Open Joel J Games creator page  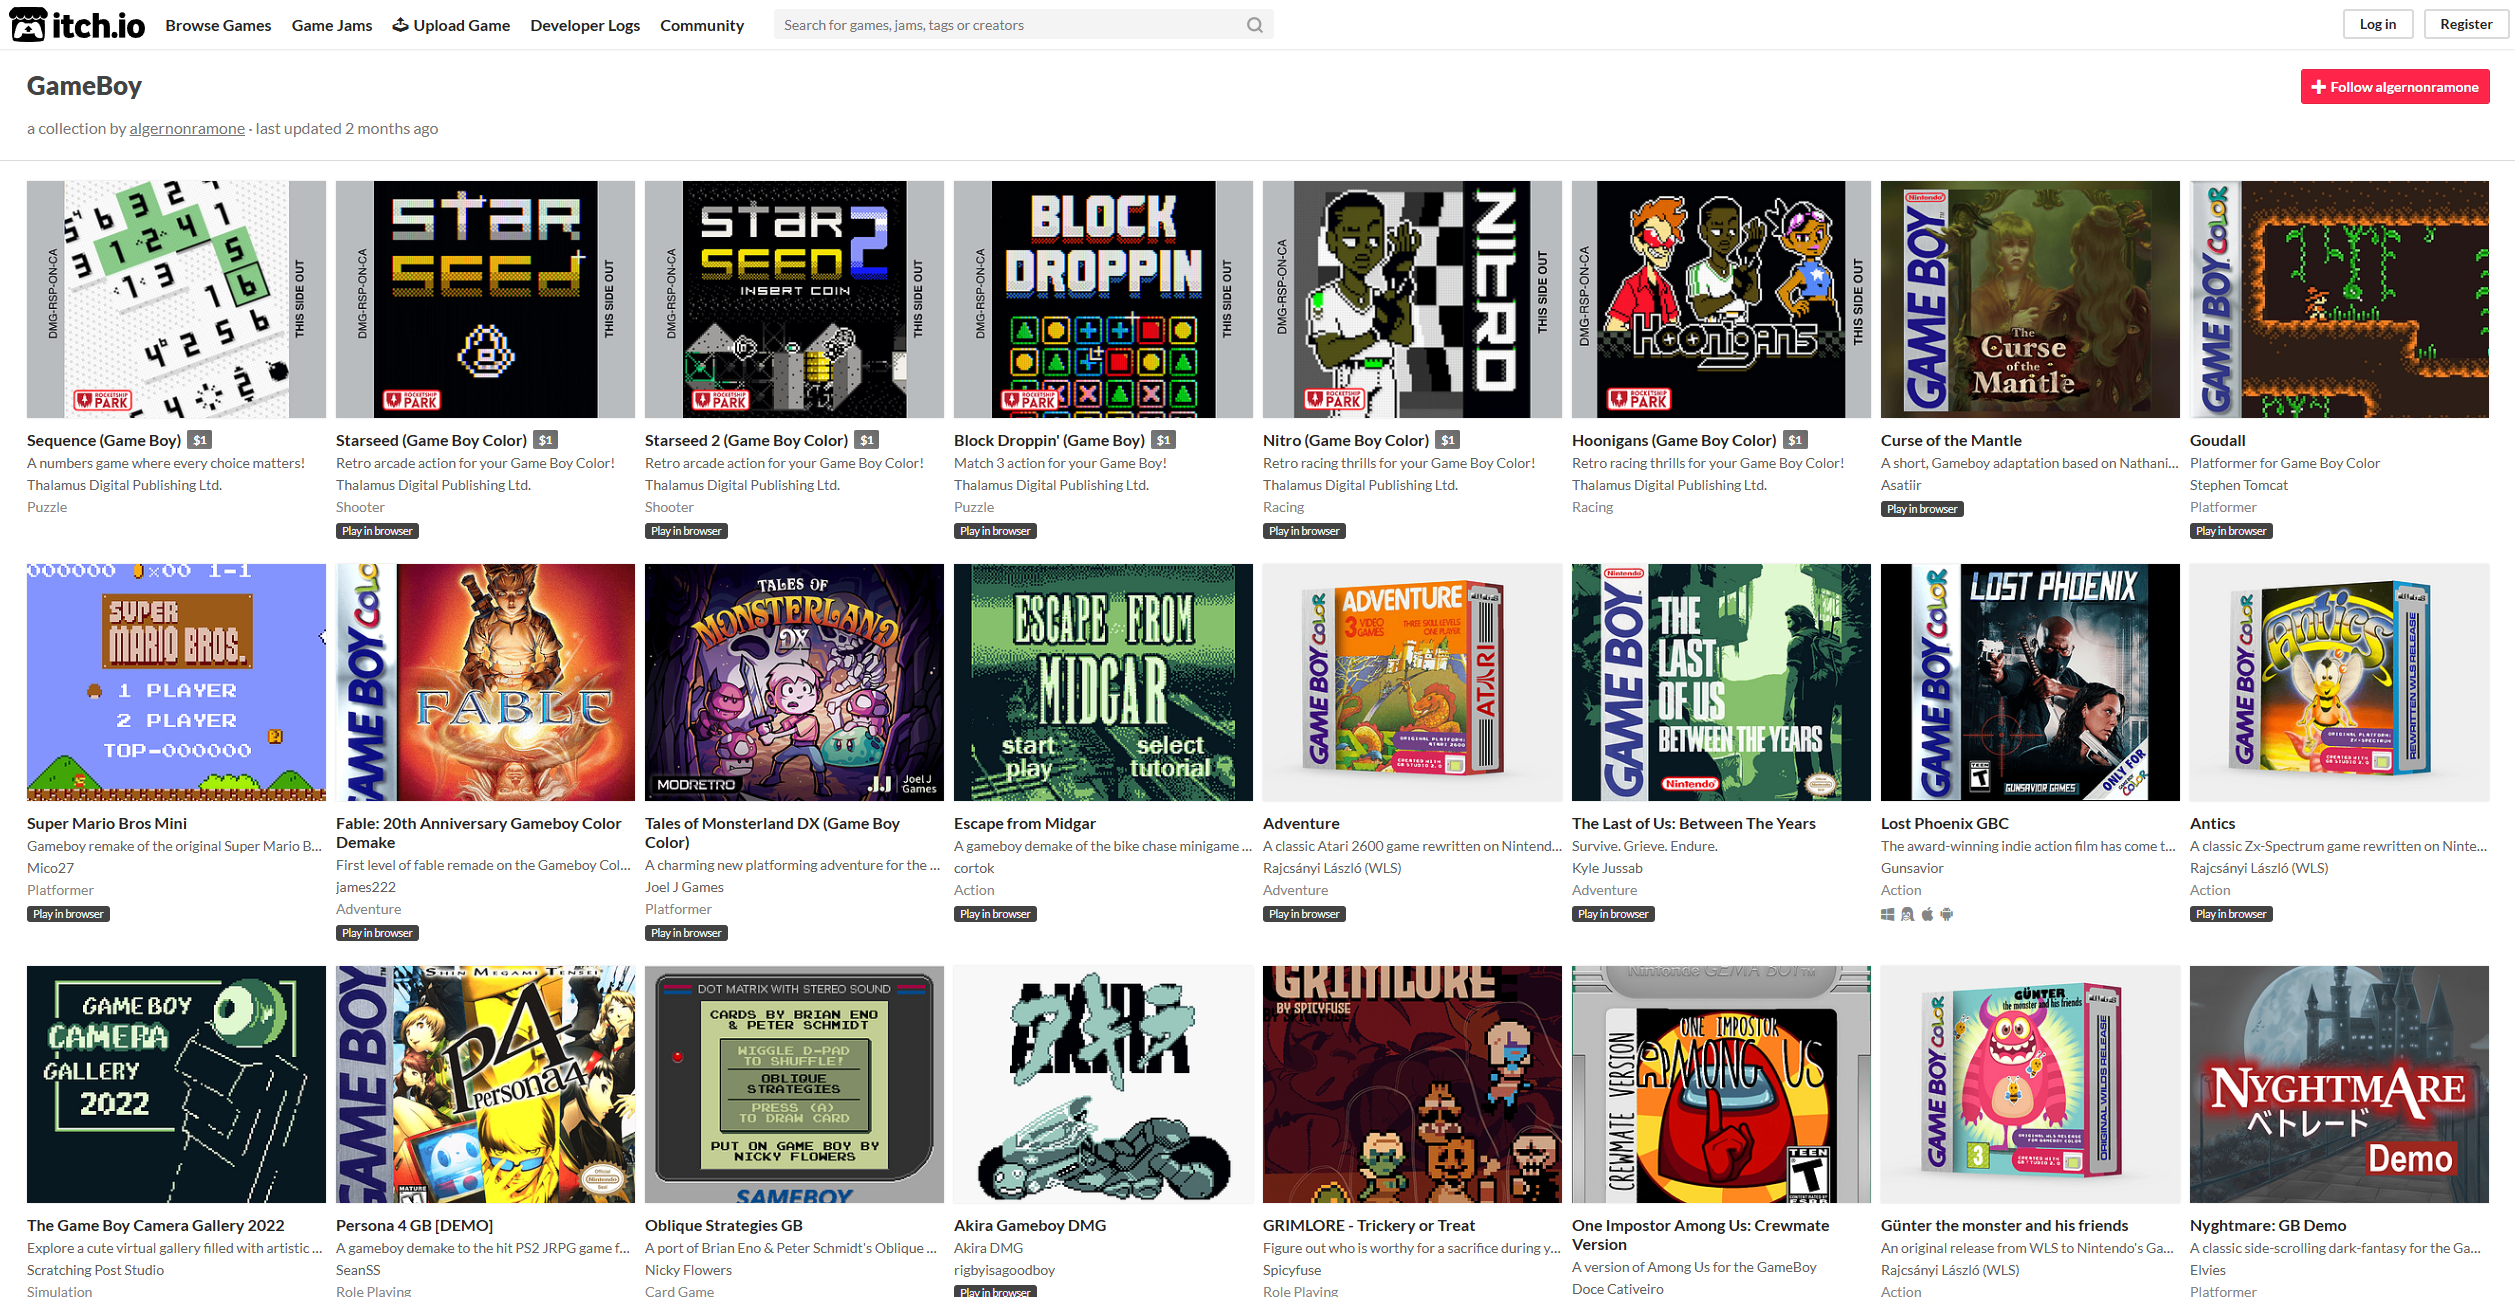point(684,887)
